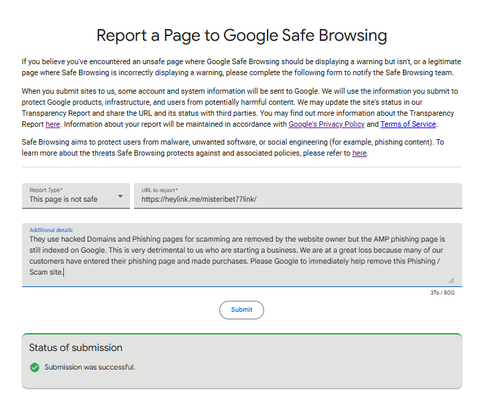Click the URL to report input field
The width and height of the screenshot is (500, 409).
click(298, 196)
